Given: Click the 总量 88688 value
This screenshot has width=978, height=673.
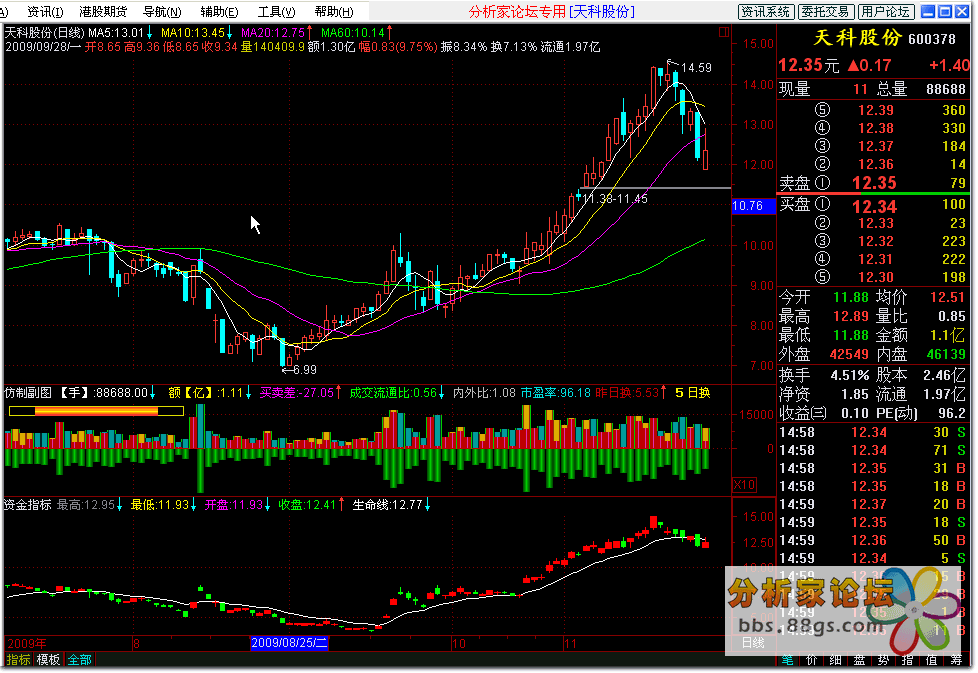Looking at the screenshot, I should 946,89.
